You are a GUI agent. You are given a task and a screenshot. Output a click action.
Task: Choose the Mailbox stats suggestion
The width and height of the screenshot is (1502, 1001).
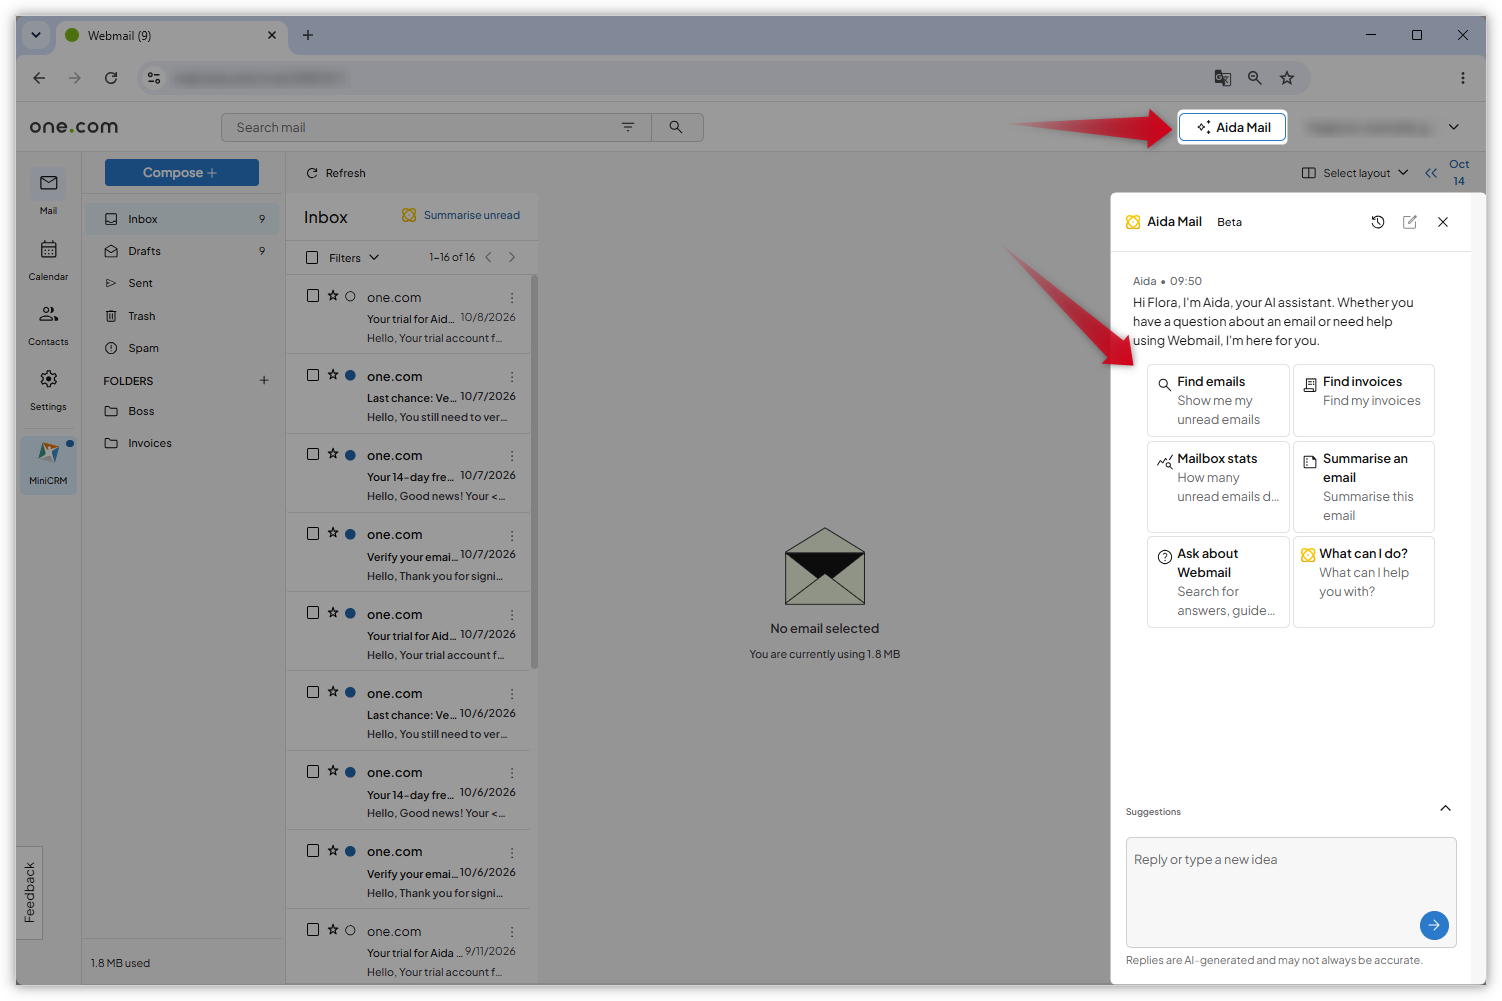pos(1218,487)
